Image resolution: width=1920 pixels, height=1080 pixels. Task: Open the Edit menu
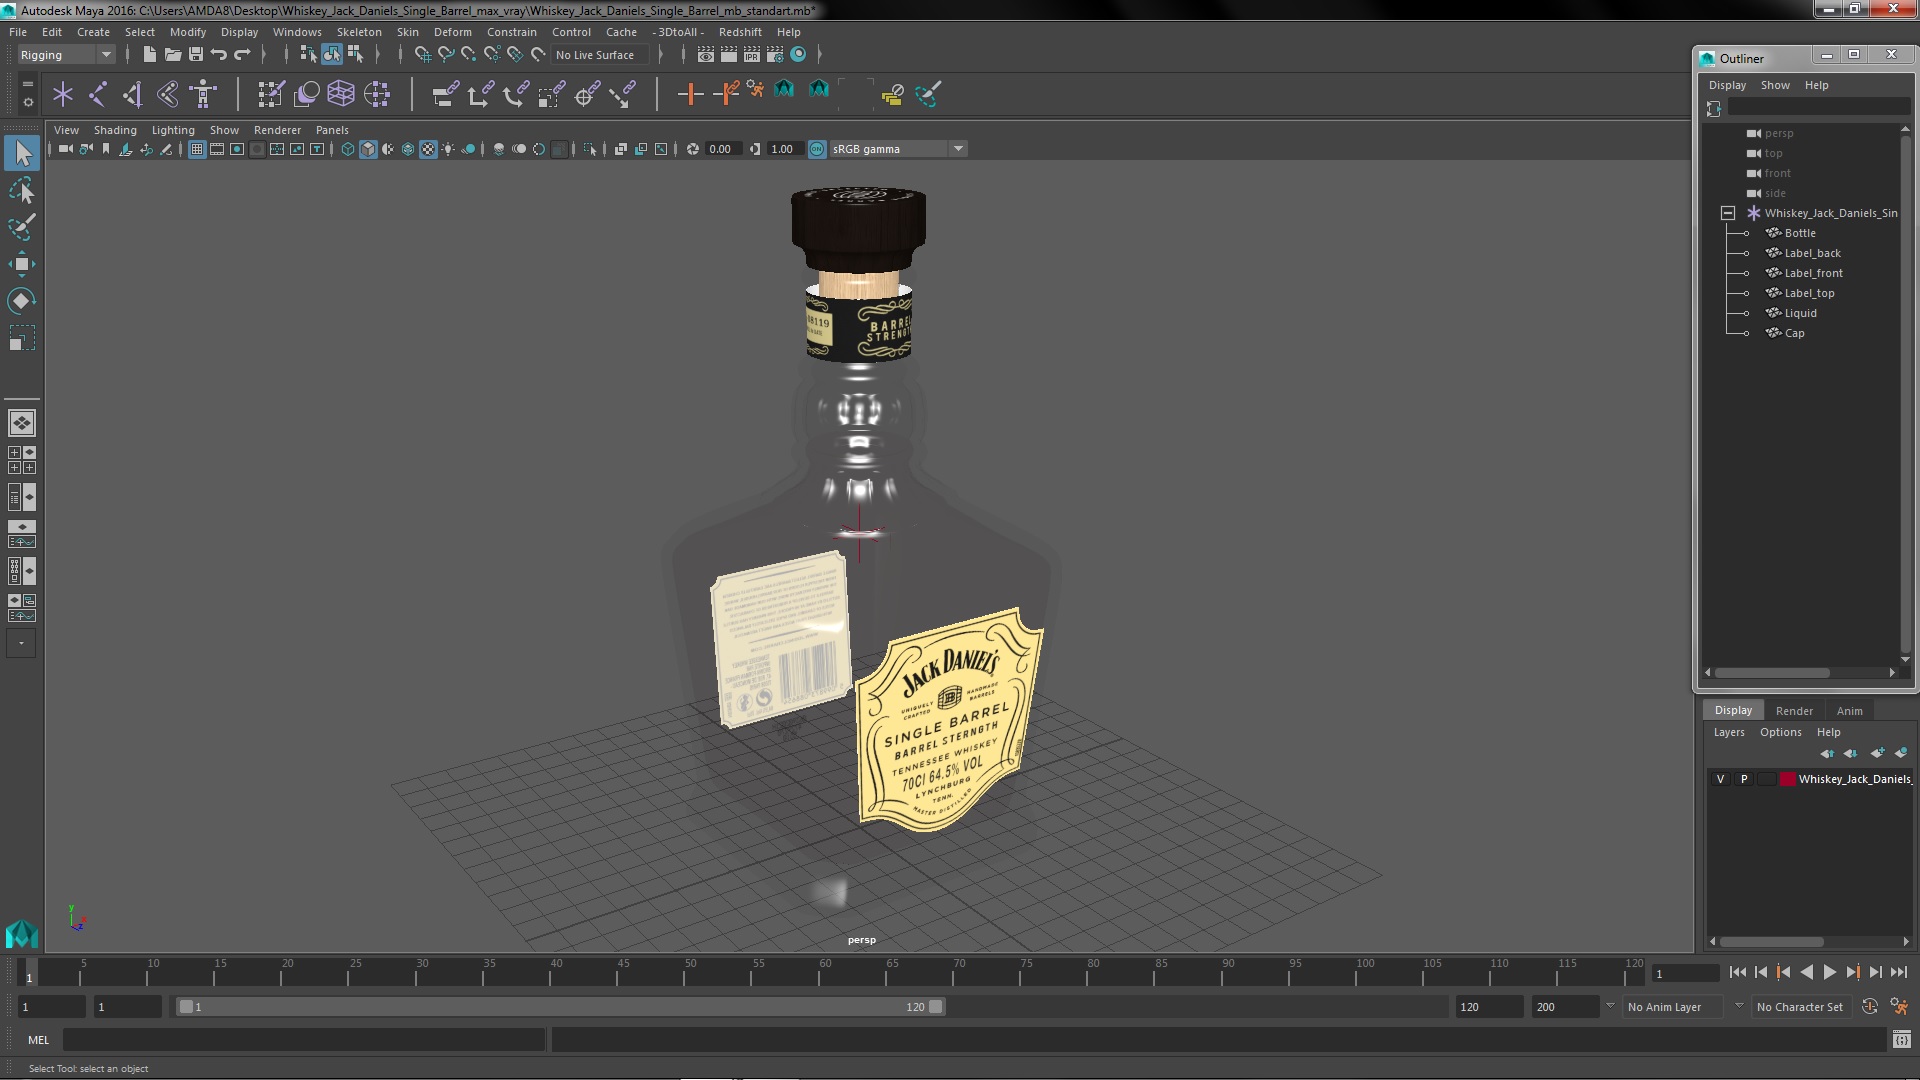(52, 32)
